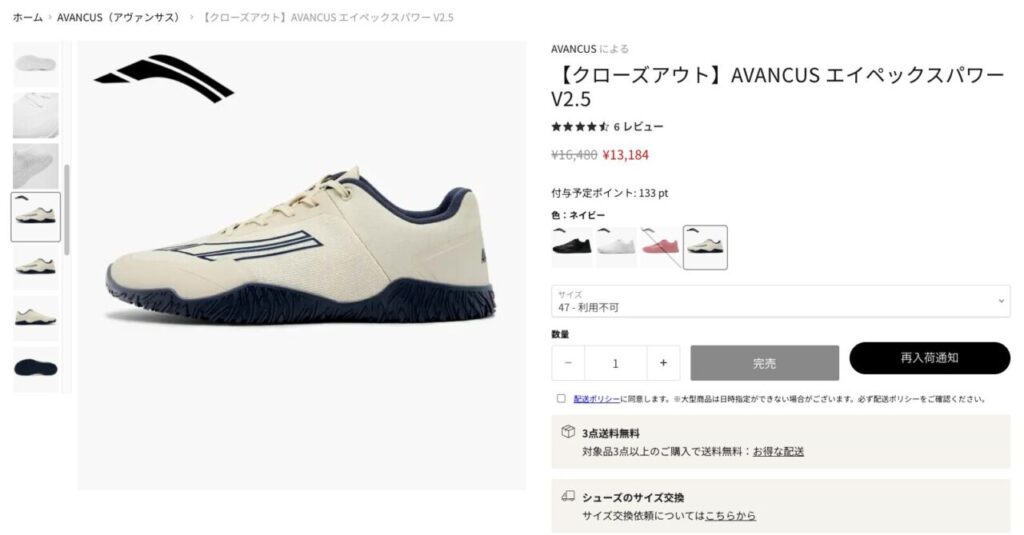
Task: Click the plus quantity increment icon
Action: pyautogui.click(x=663, y=363)
